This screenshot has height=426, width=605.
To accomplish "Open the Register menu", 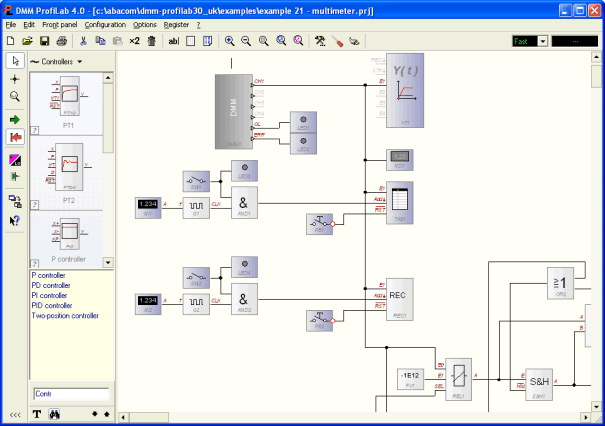I will [176, 25].
